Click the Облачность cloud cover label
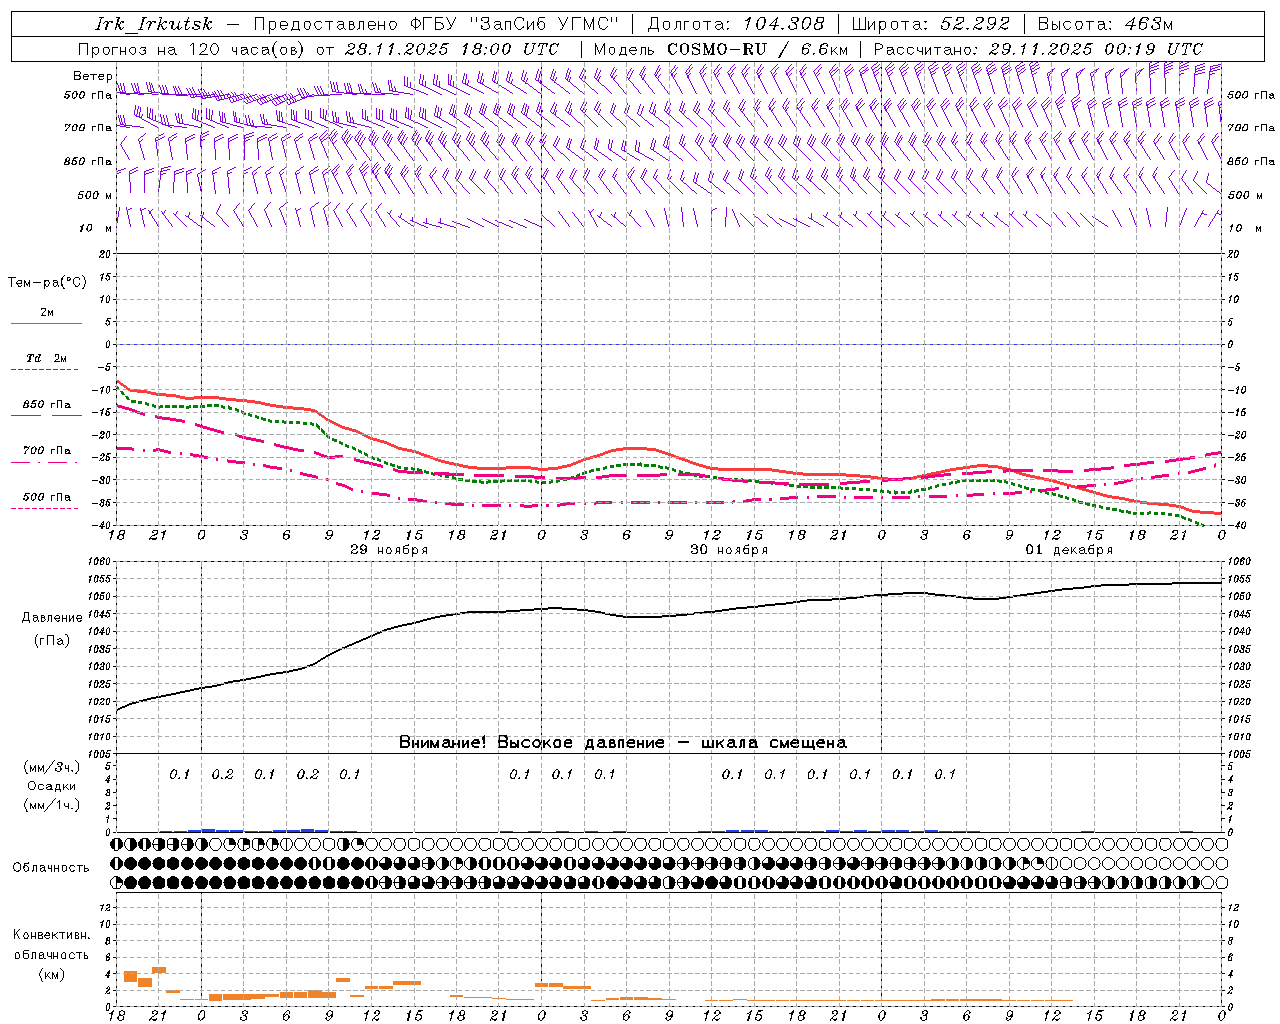The width and height of the screenshot is (1280, 1024). [x=51, y=868]
